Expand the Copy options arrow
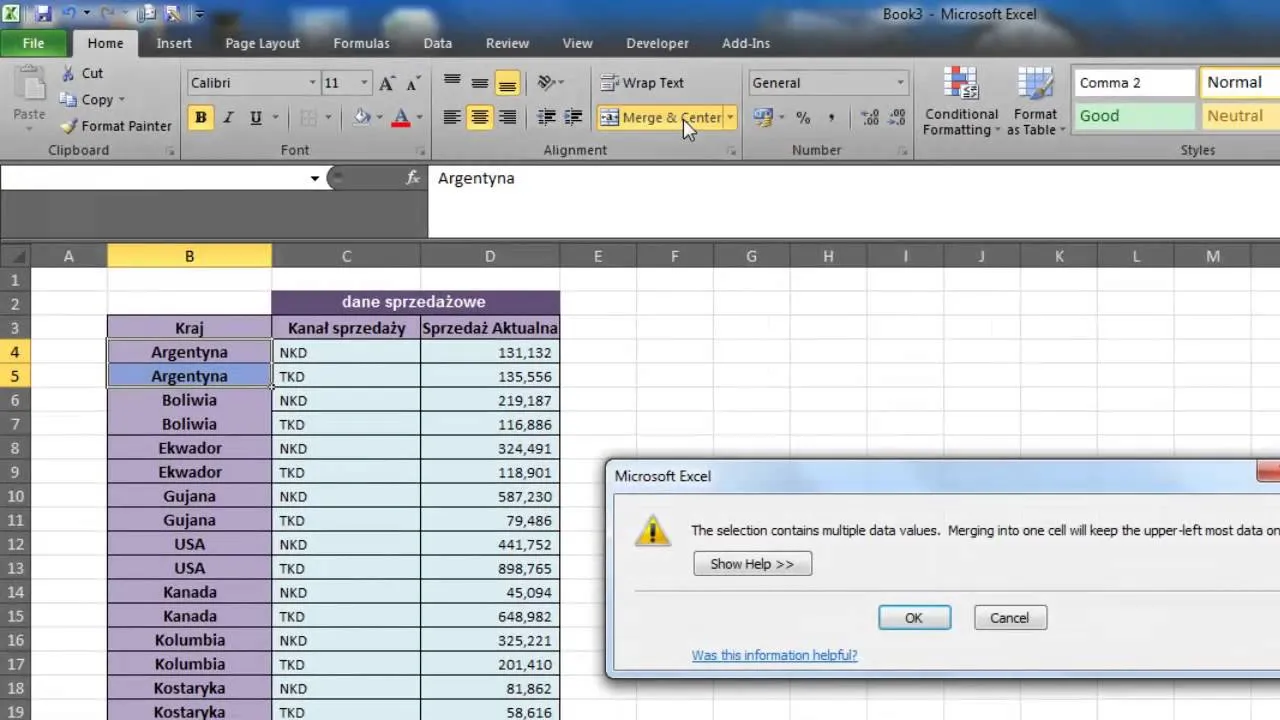Screen dimensions: 1280x720 (x=122, y=99)
